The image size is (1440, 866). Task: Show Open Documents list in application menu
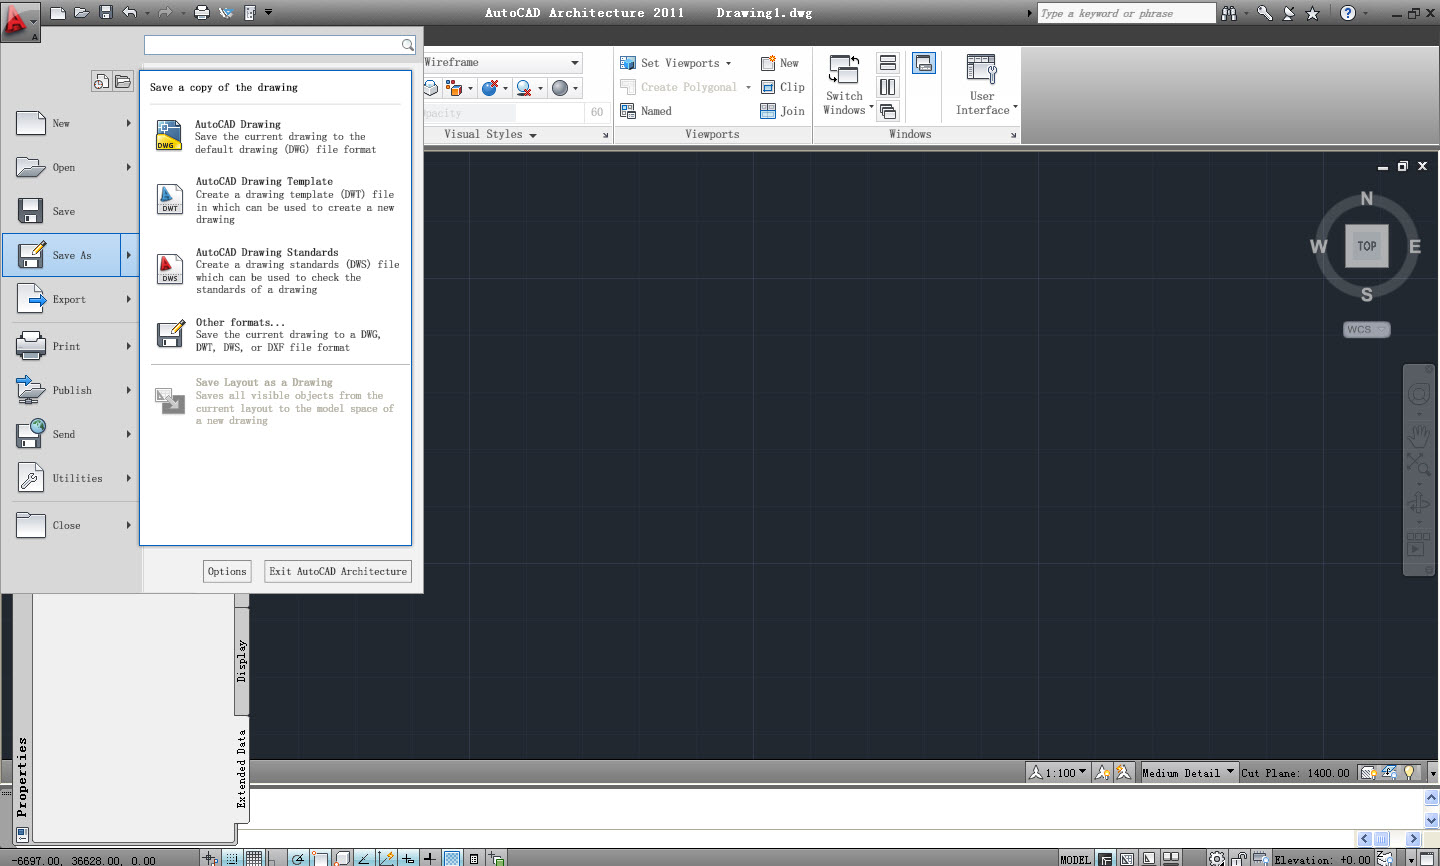pyautogui.click(x=123, y=82)
